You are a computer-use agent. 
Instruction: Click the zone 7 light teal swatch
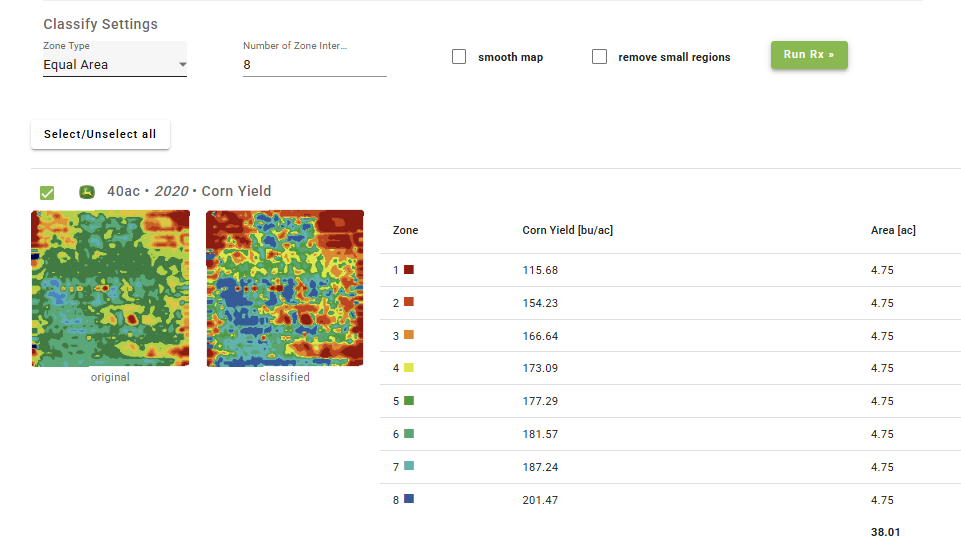point(409,466)
